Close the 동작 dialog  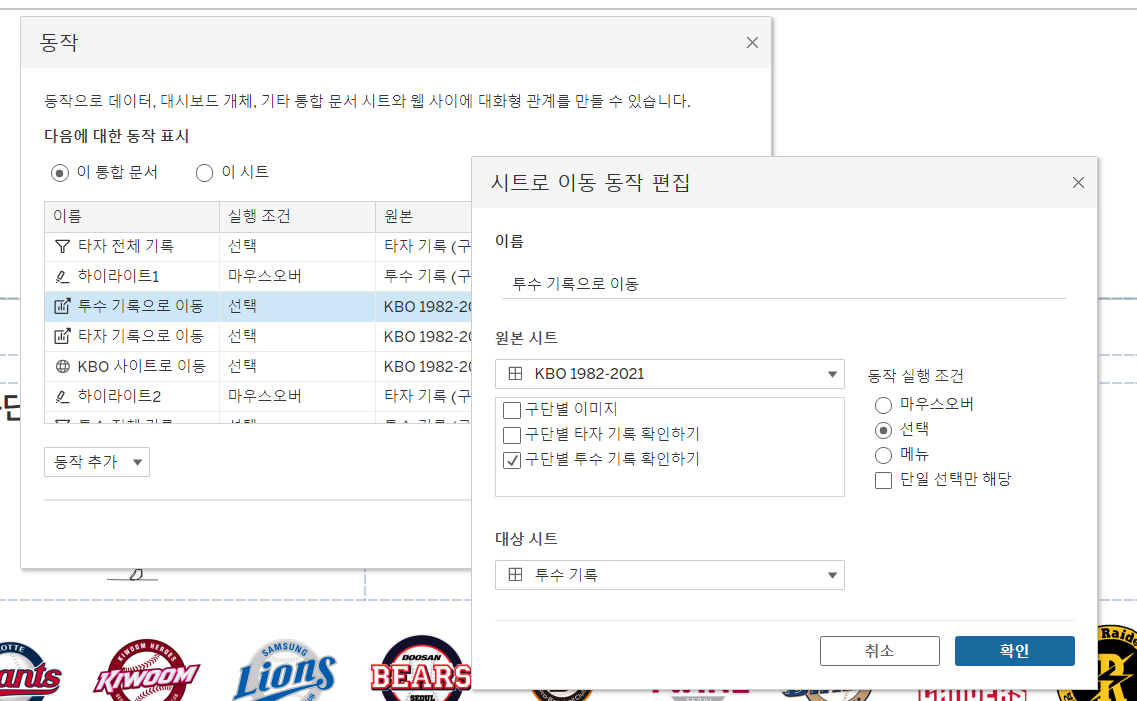[x=752, y=43]
